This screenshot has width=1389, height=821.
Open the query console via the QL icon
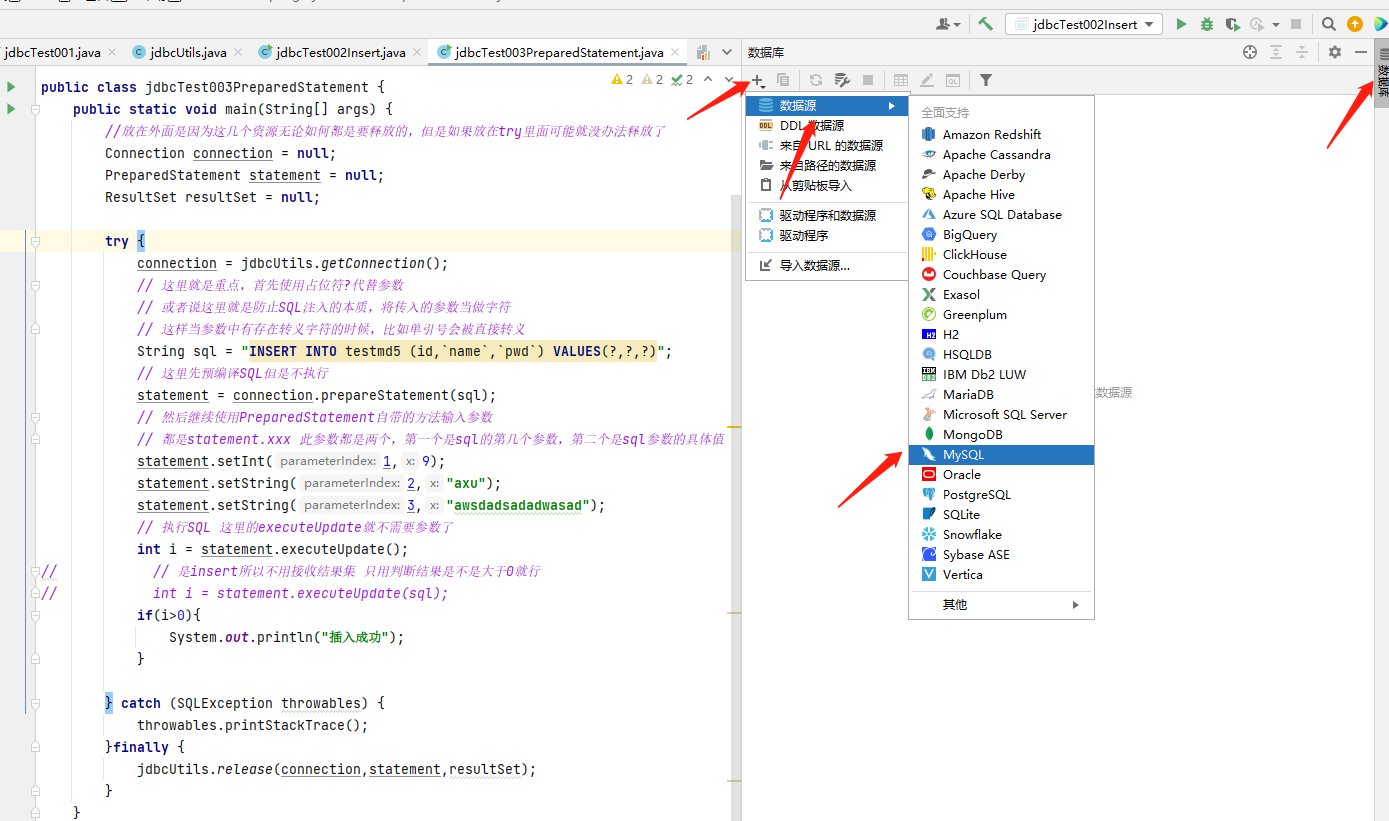[x=953, y=80]
